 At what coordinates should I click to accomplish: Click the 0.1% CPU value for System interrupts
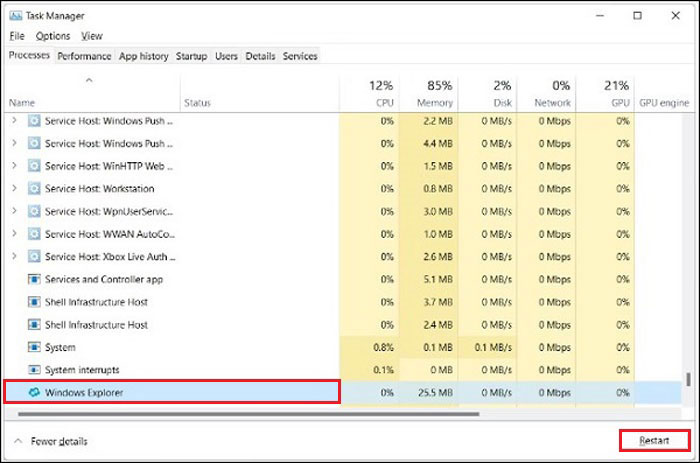click(383, 370)
